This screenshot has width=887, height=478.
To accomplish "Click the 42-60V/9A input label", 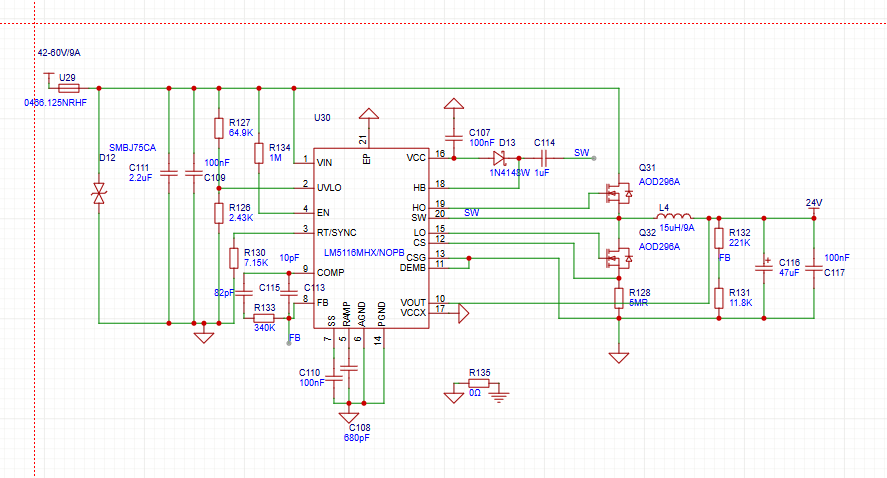I will [59, 53].
